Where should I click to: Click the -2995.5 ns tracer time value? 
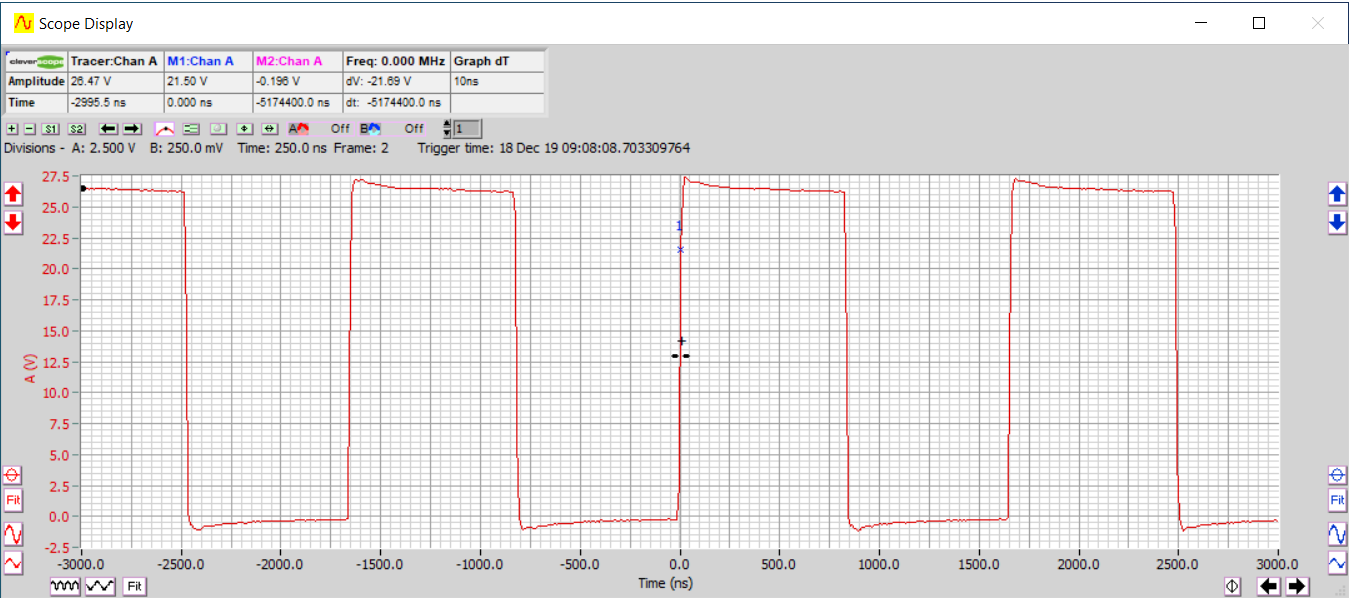(x=115, y=103)
